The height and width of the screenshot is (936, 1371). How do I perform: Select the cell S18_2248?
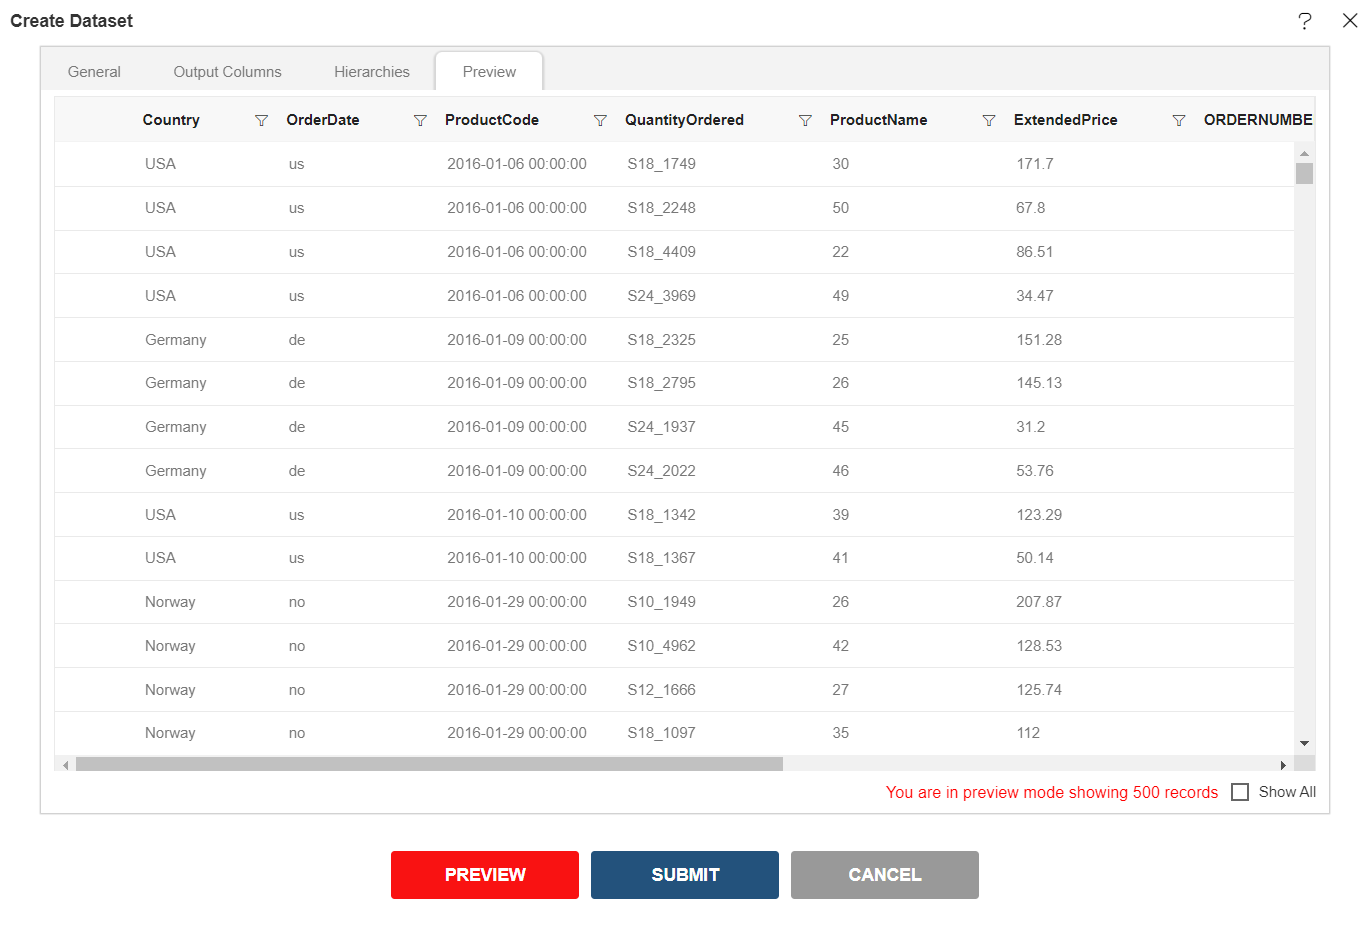(x=662, y=208)
